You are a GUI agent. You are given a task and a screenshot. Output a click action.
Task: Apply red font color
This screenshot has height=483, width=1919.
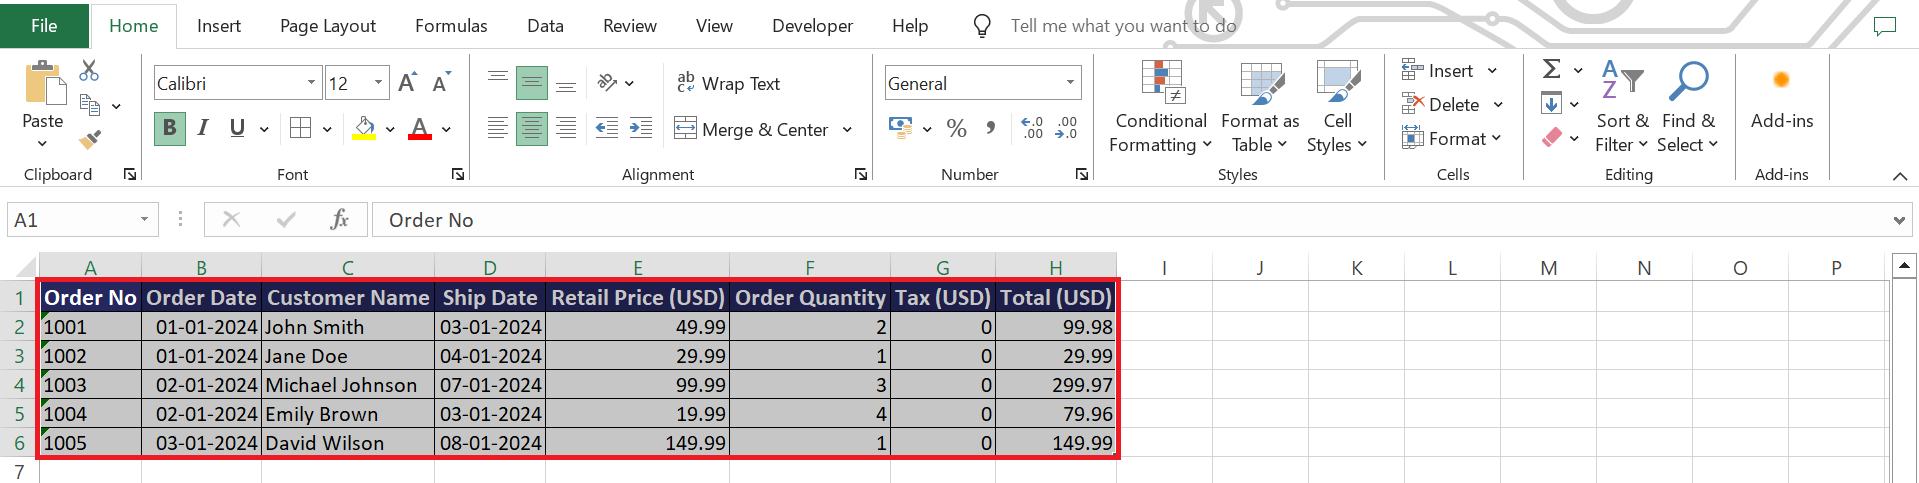click(420, 128)
